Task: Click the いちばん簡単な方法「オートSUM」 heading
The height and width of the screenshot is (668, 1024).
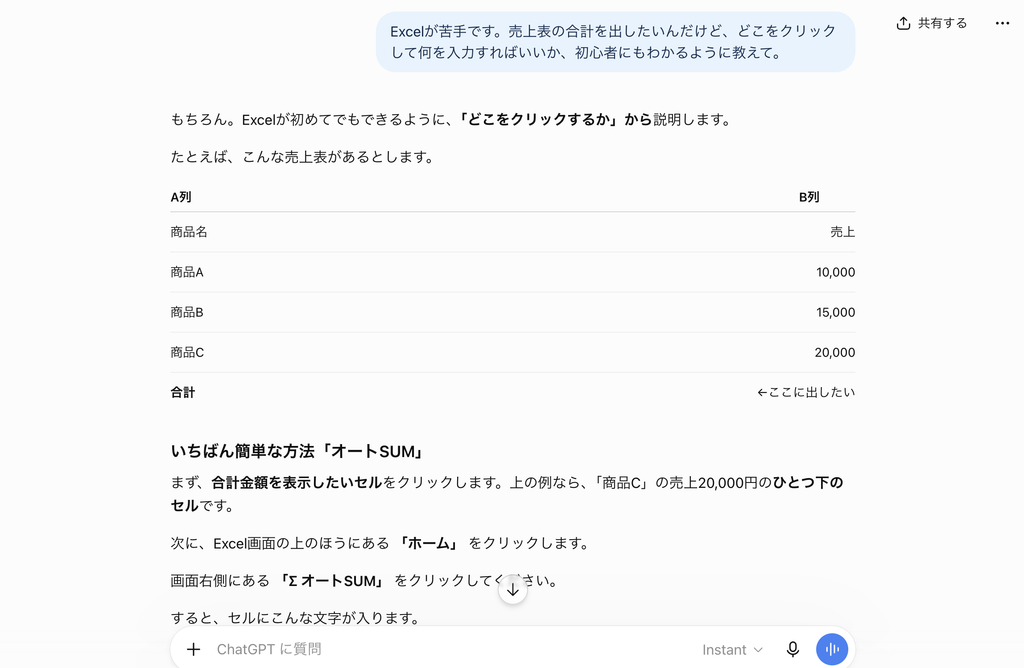Action: pyautogui.click(x=298, y=451)
